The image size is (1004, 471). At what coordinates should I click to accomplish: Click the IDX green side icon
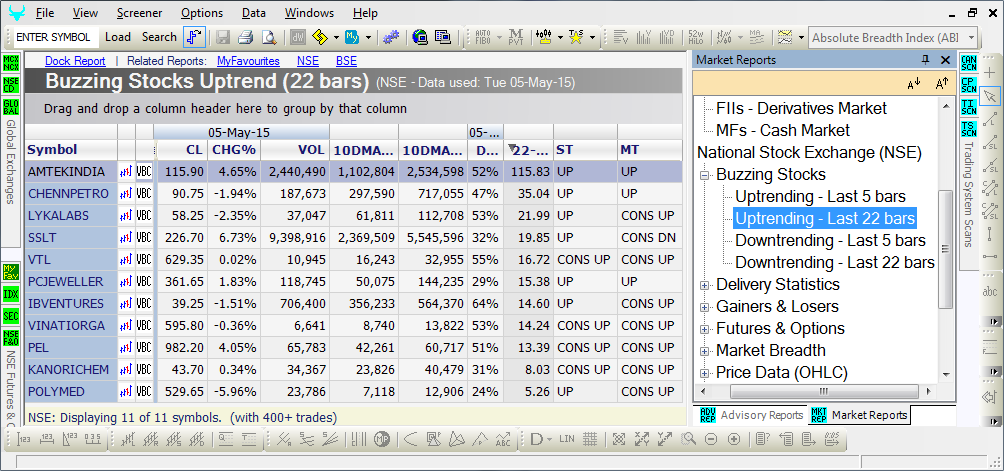11,294
